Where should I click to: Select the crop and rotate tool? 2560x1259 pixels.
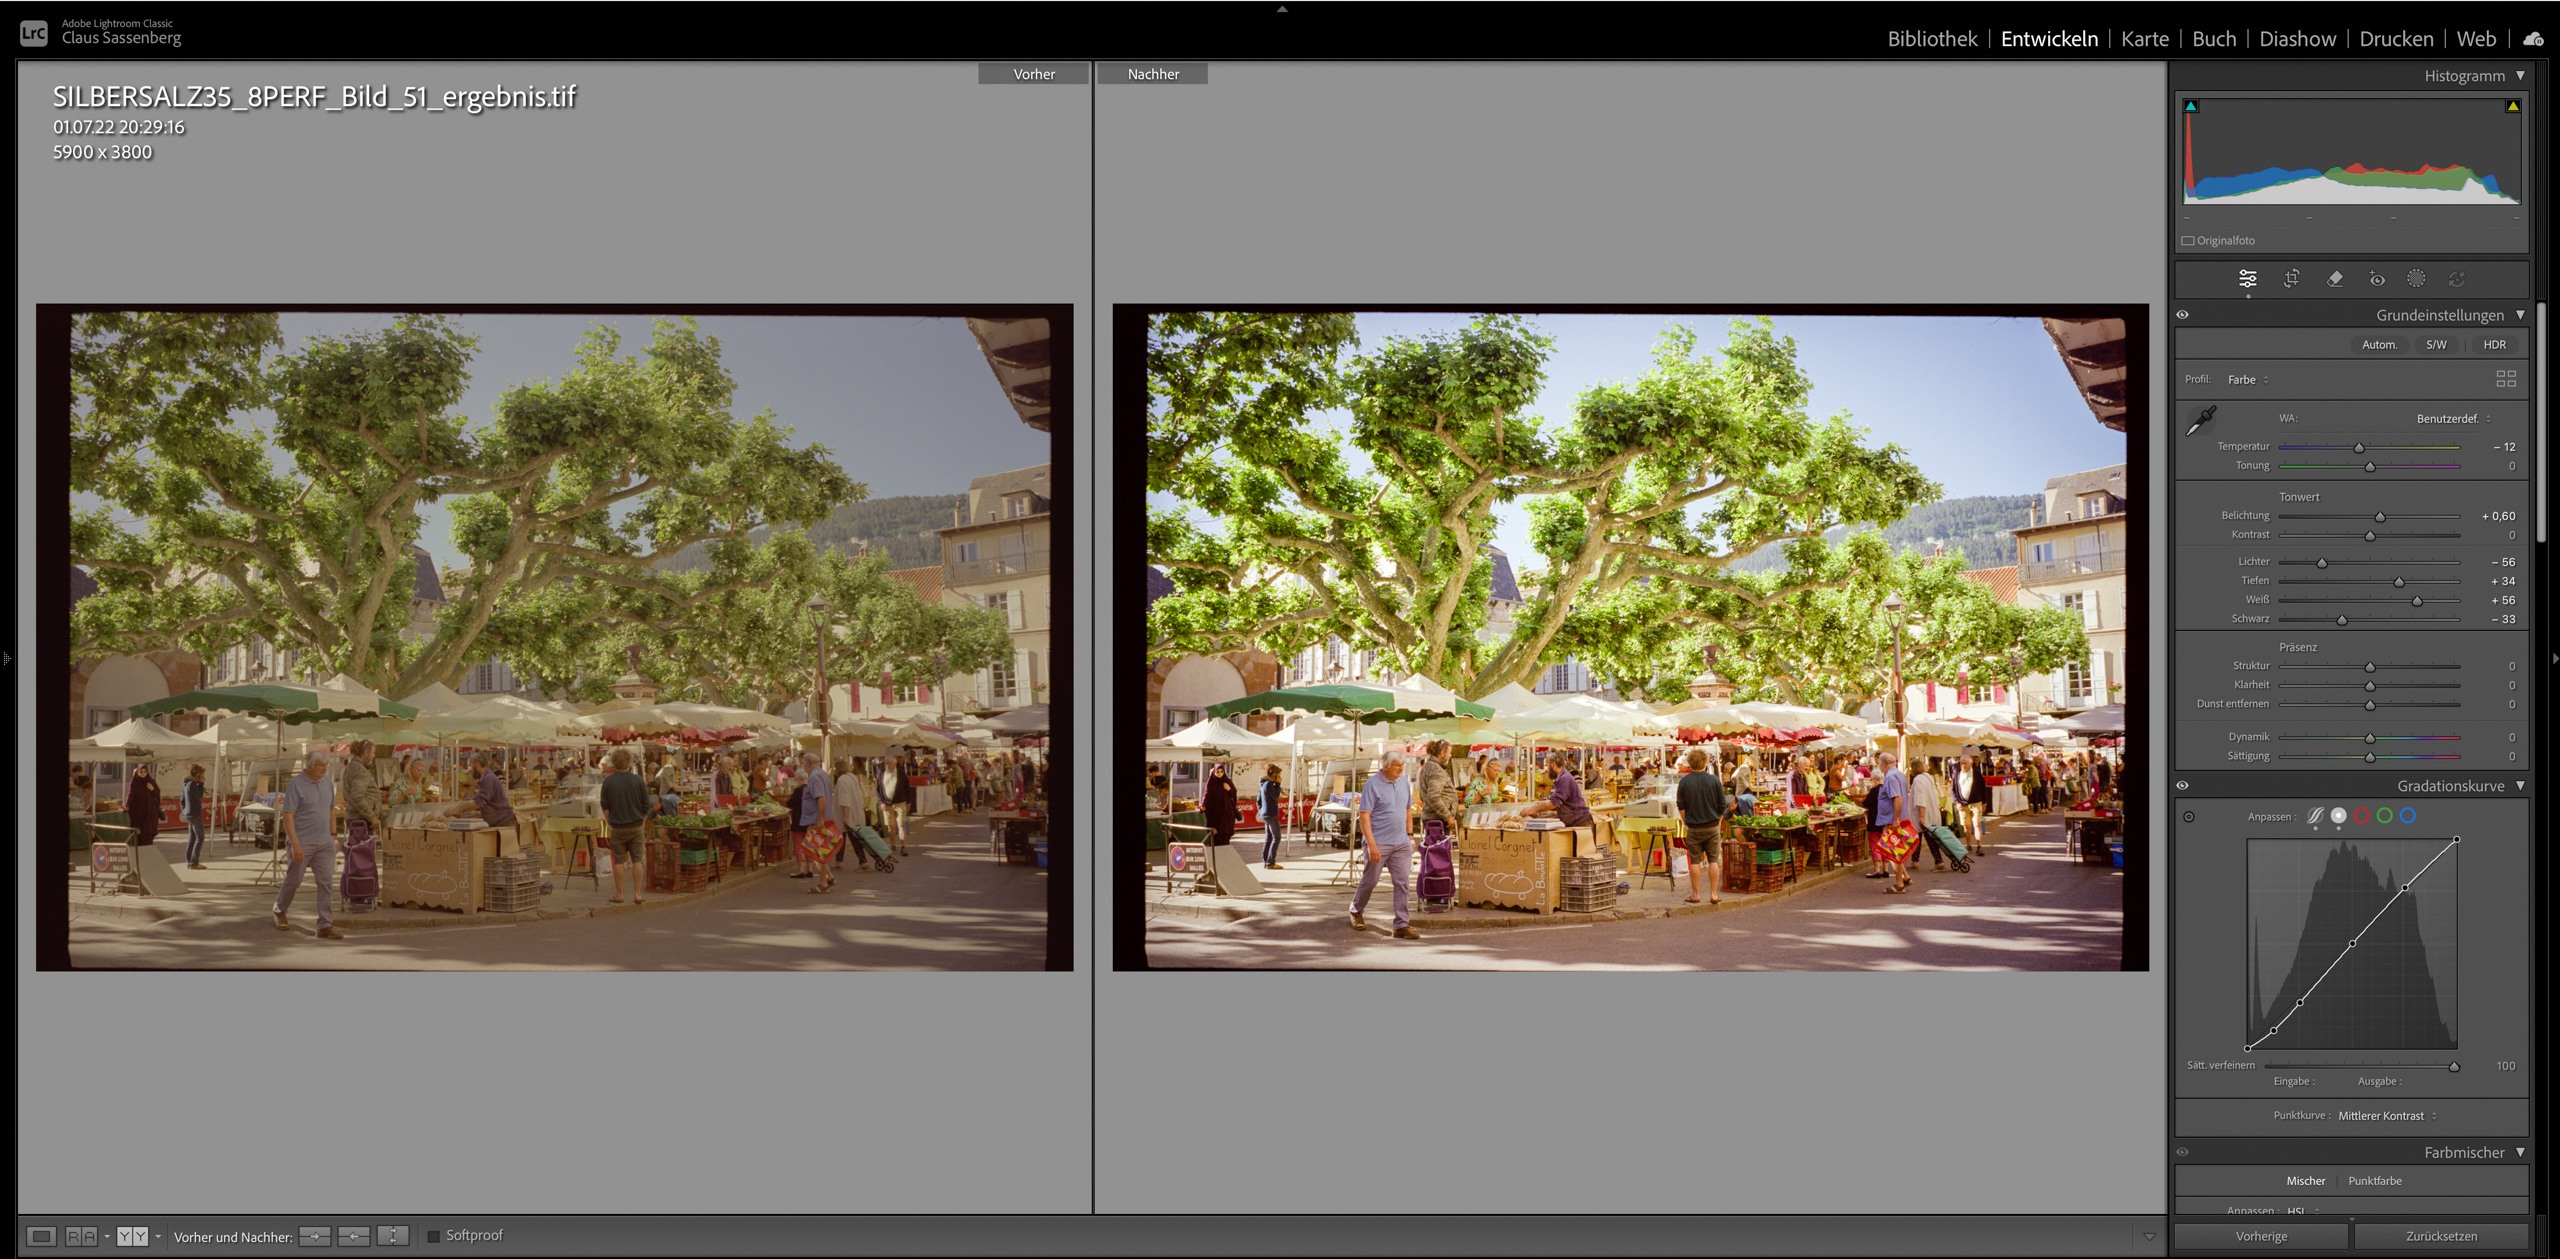point(2291,279)
